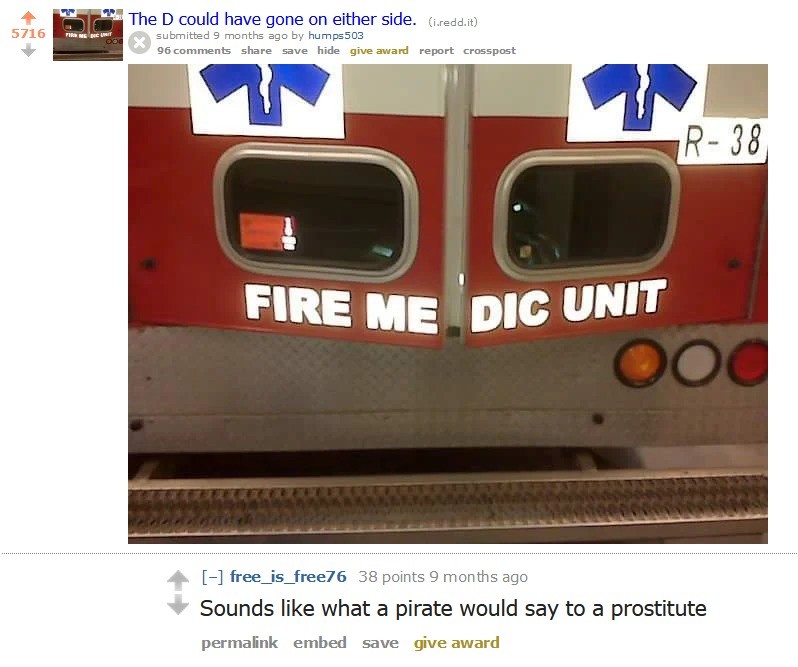Visit the i.redd.it domain link

coord(452,22)
